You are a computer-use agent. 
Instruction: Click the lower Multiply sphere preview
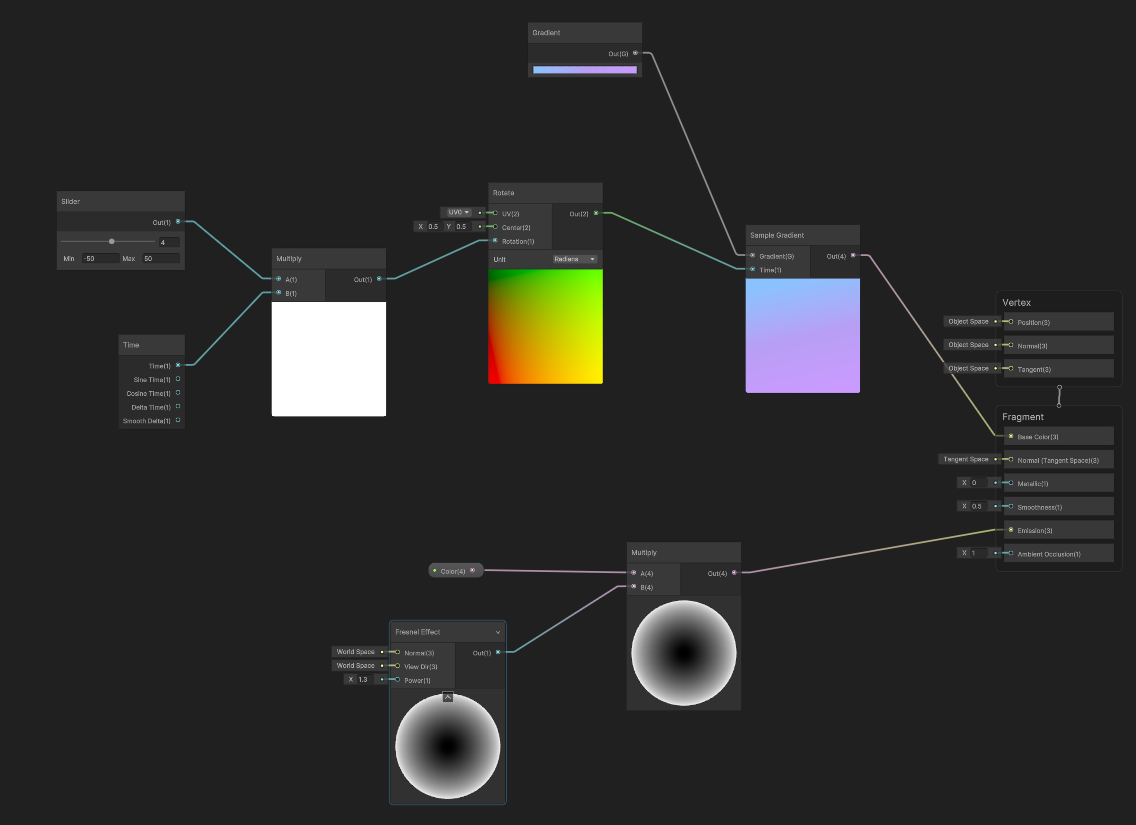[x=684, y=653]
